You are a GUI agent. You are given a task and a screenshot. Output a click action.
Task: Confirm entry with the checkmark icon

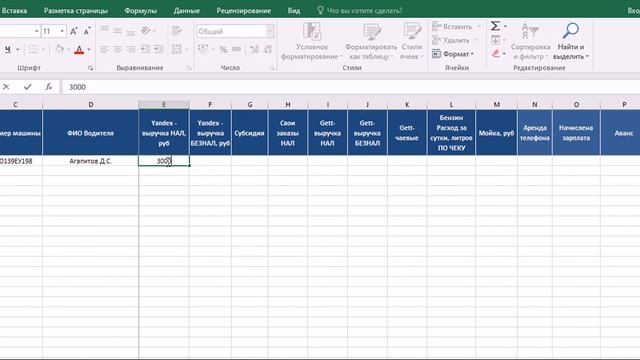tap(27, 87)
